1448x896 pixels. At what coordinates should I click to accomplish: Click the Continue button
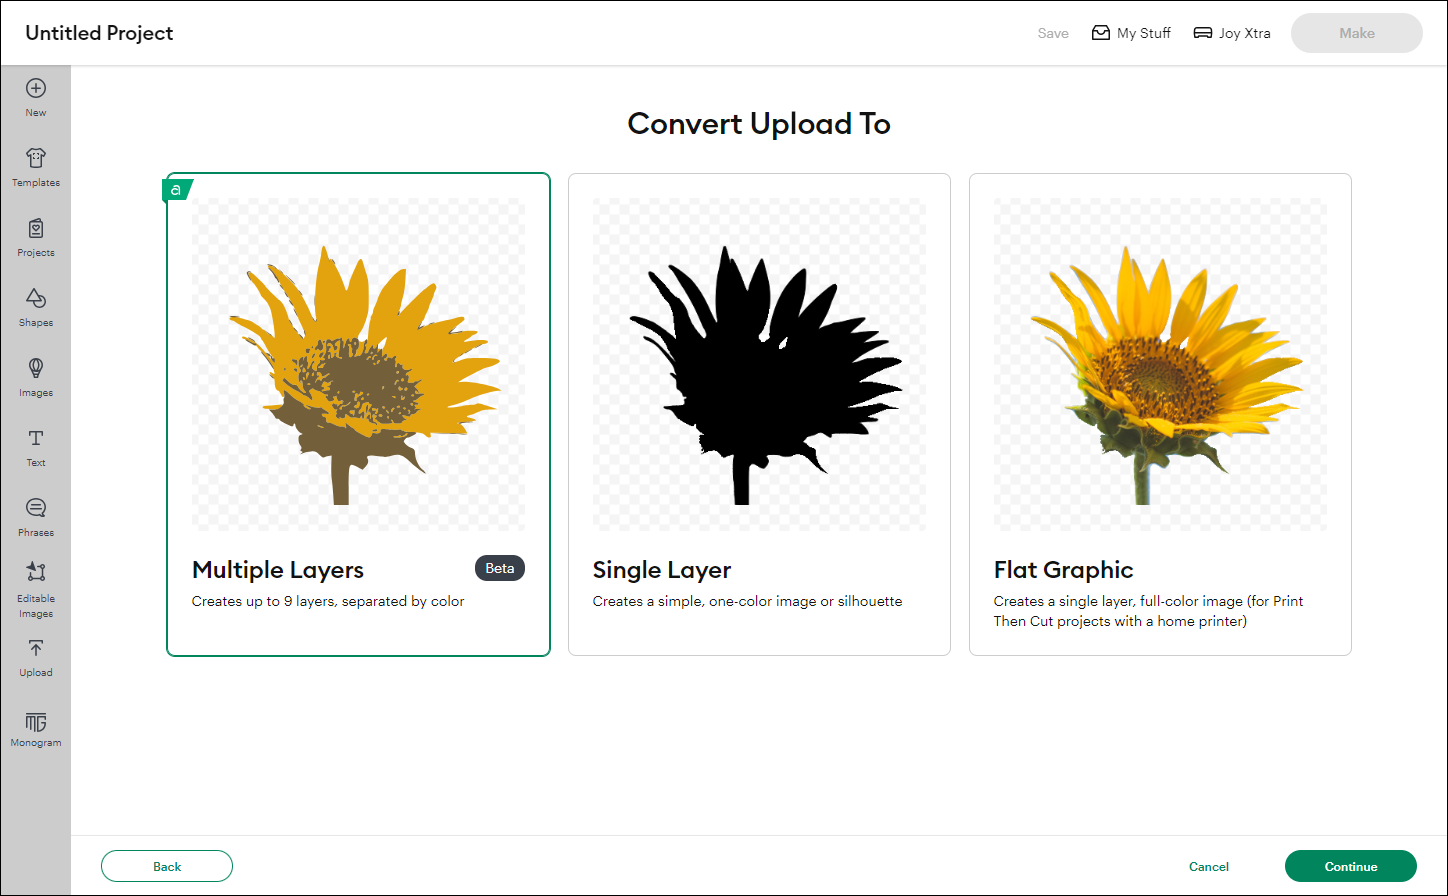pos(1351,866)
